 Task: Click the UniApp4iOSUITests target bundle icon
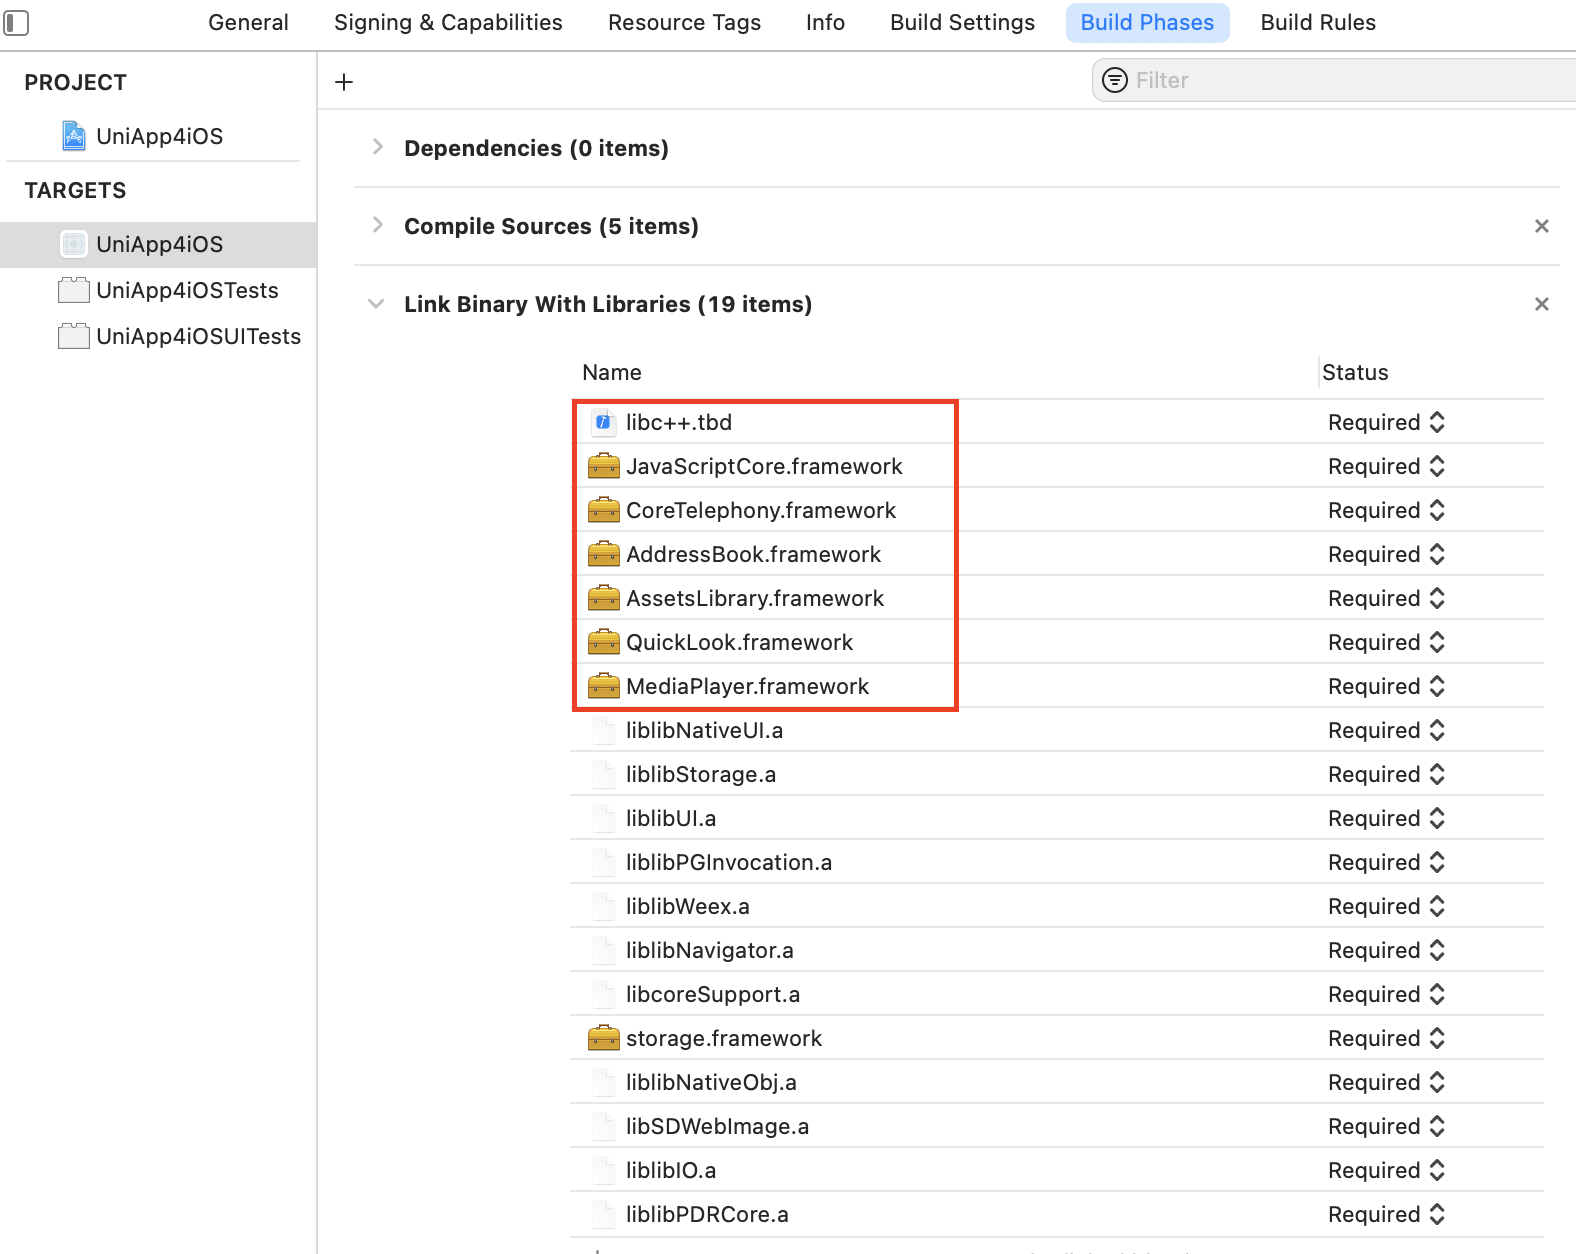click(74, 336)
